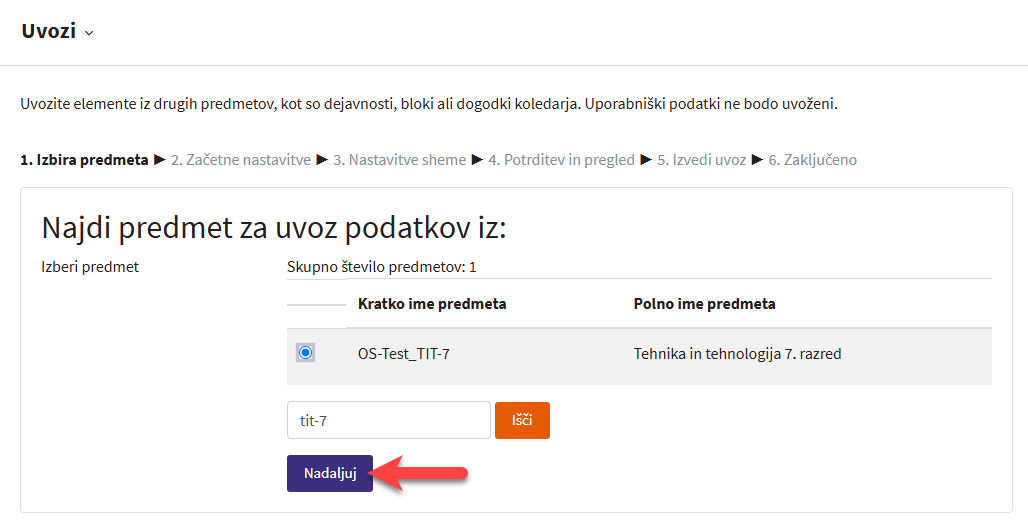This screenshot has width=1028, height=532.
Task: Open step 2. Začetne nastavitve
Action: [240, 160]
